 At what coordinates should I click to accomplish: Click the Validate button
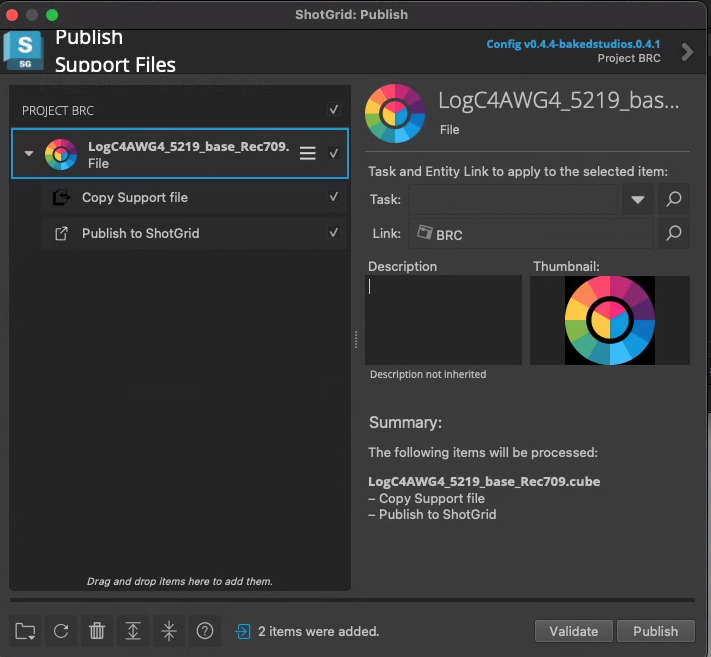click(573, 631)
